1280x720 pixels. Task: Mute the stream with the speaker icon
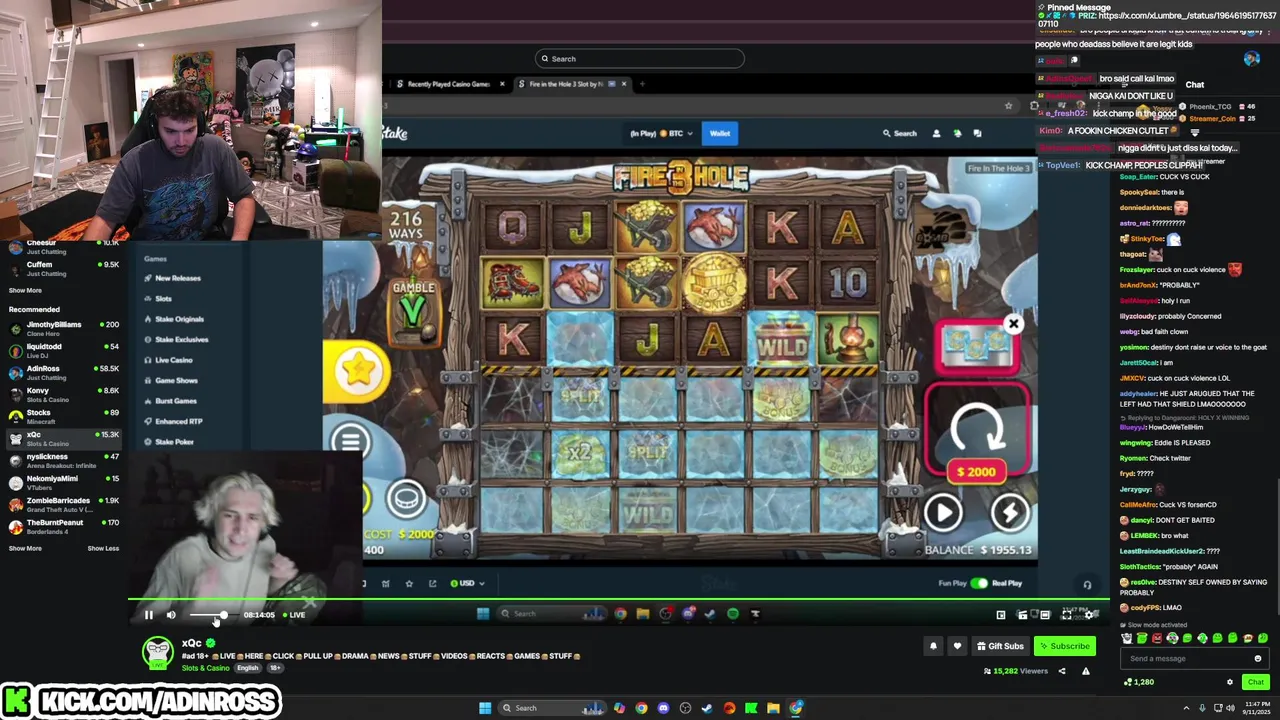click(x=171, y=615)
